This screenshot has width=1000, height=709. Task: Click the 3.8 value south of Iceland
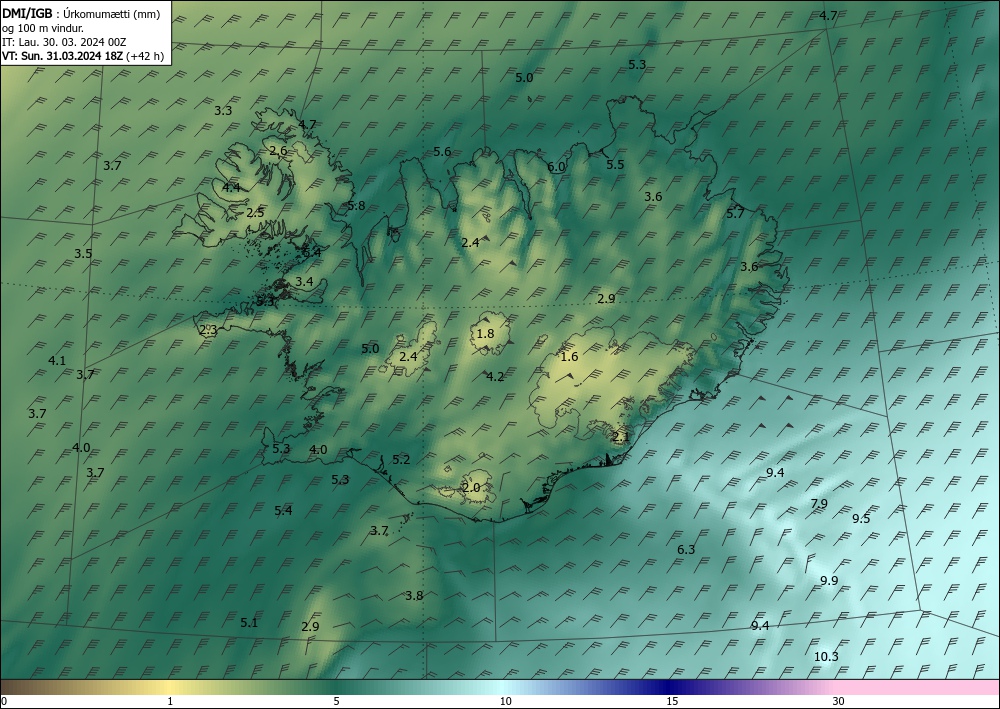pyautogui.click(x=414, y=596)
